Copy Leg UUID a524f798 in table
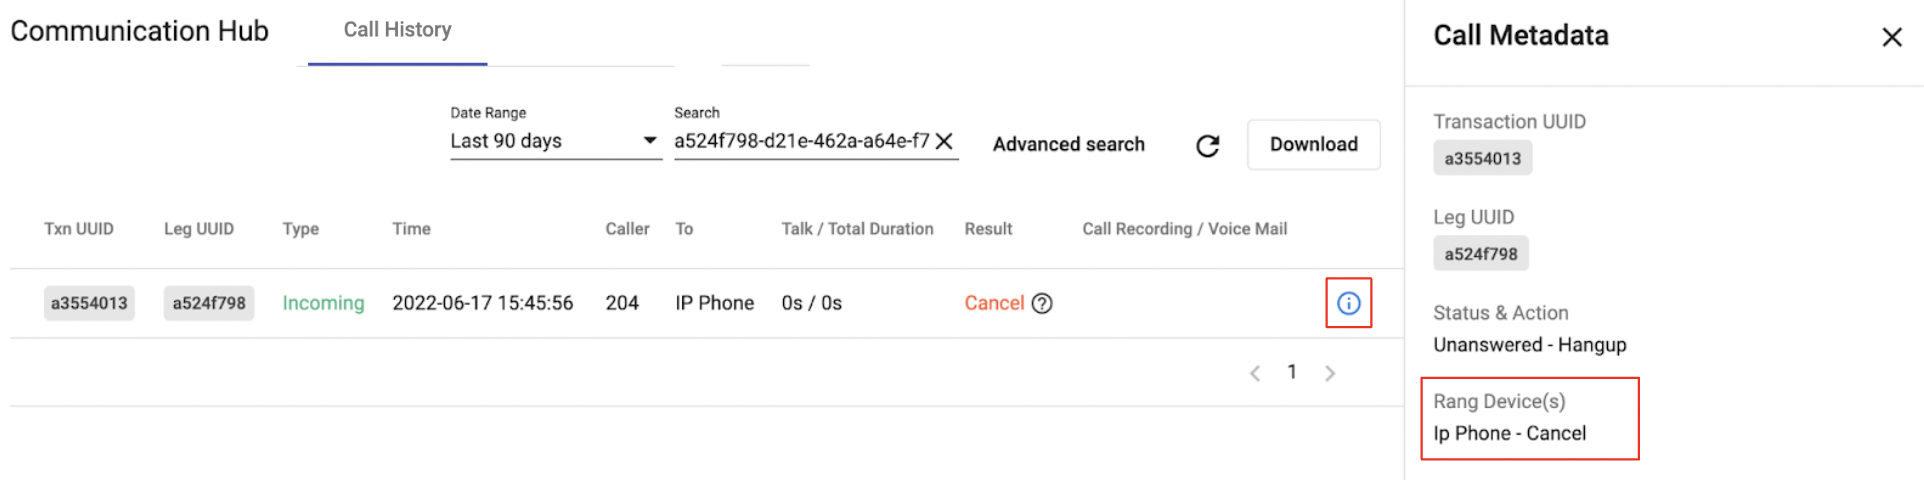Image resolution: width=1924 pixels, height=480 pixels. click(x=209, y=303)
